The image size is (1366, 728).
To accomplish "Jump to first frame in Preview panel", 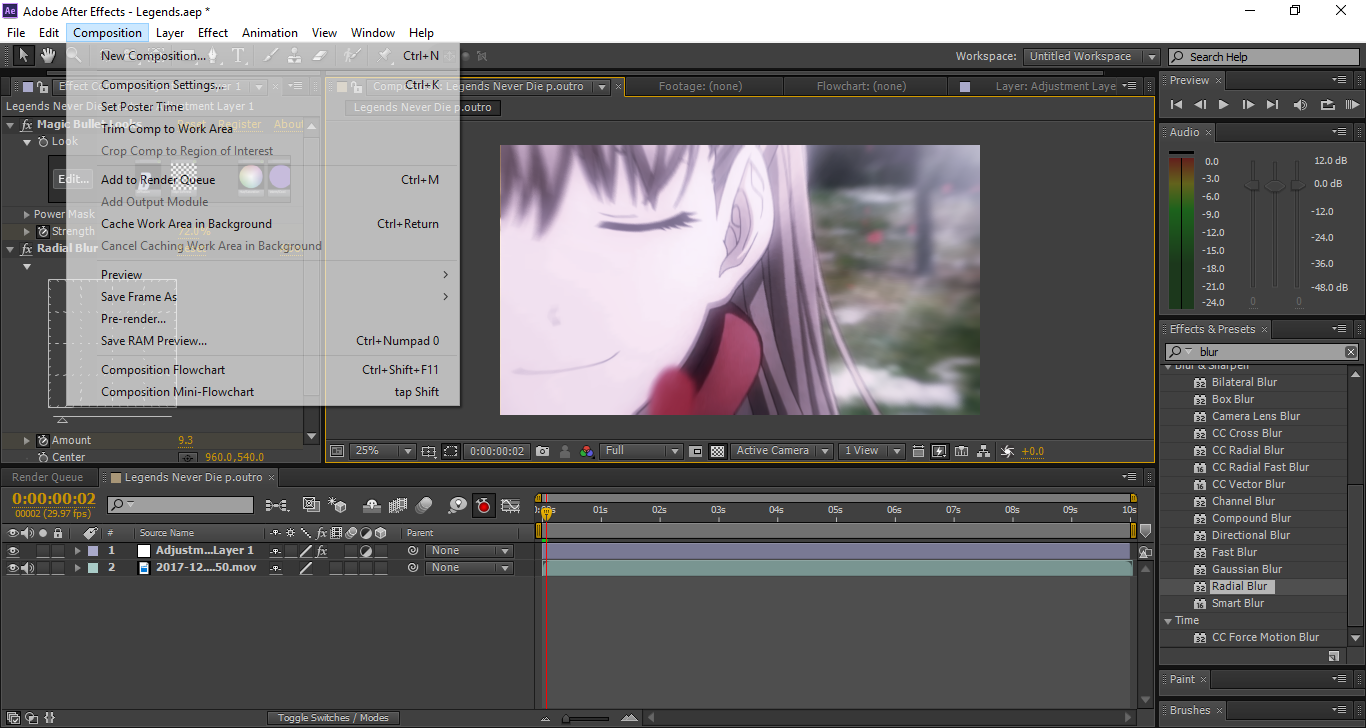I will coord(1177,105).
